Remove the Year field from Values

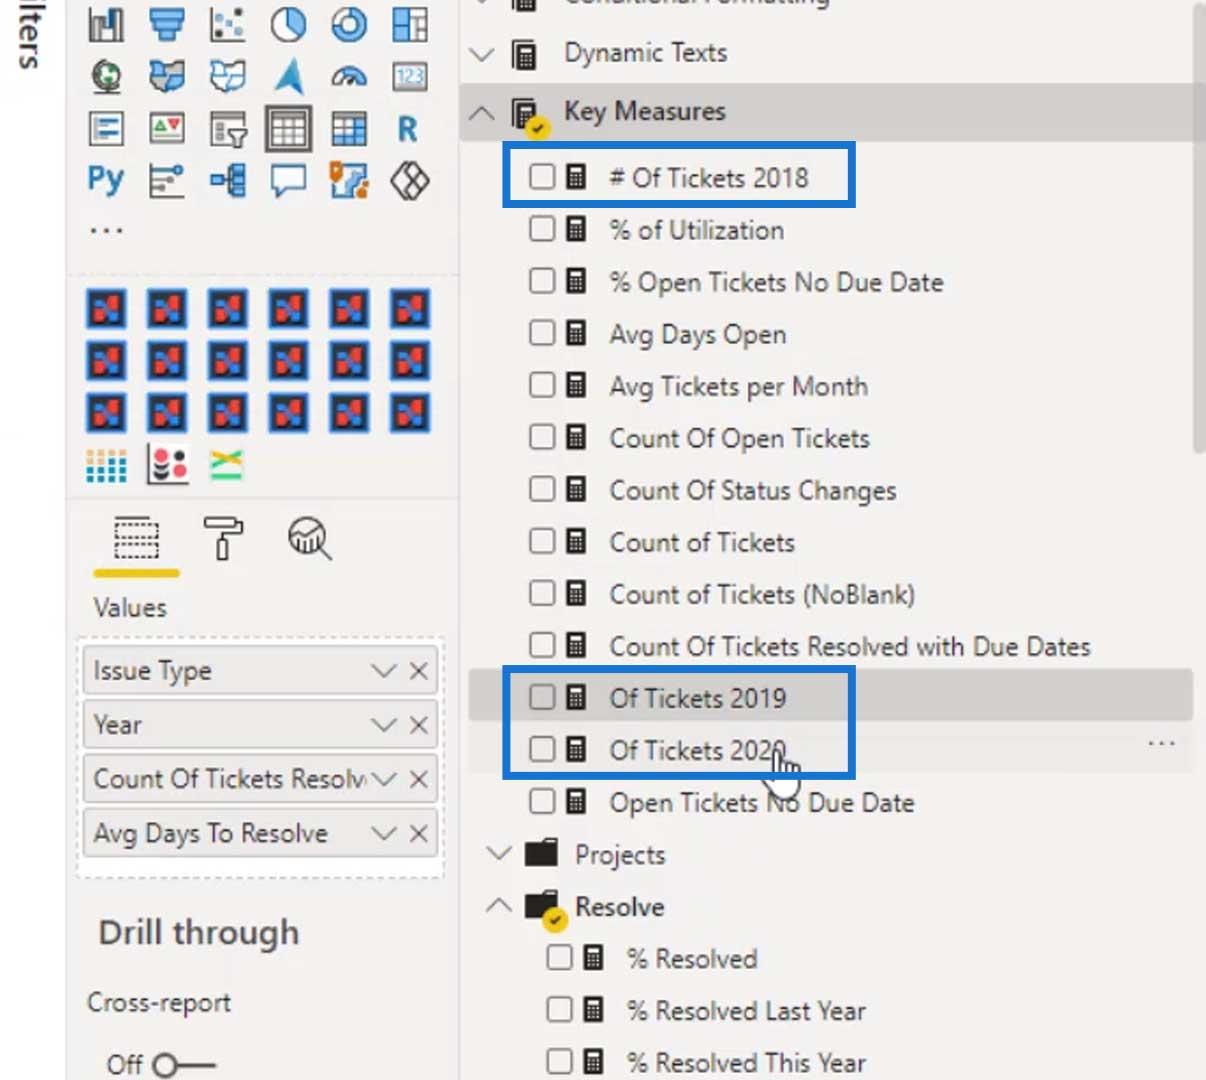tap(419, 725)
